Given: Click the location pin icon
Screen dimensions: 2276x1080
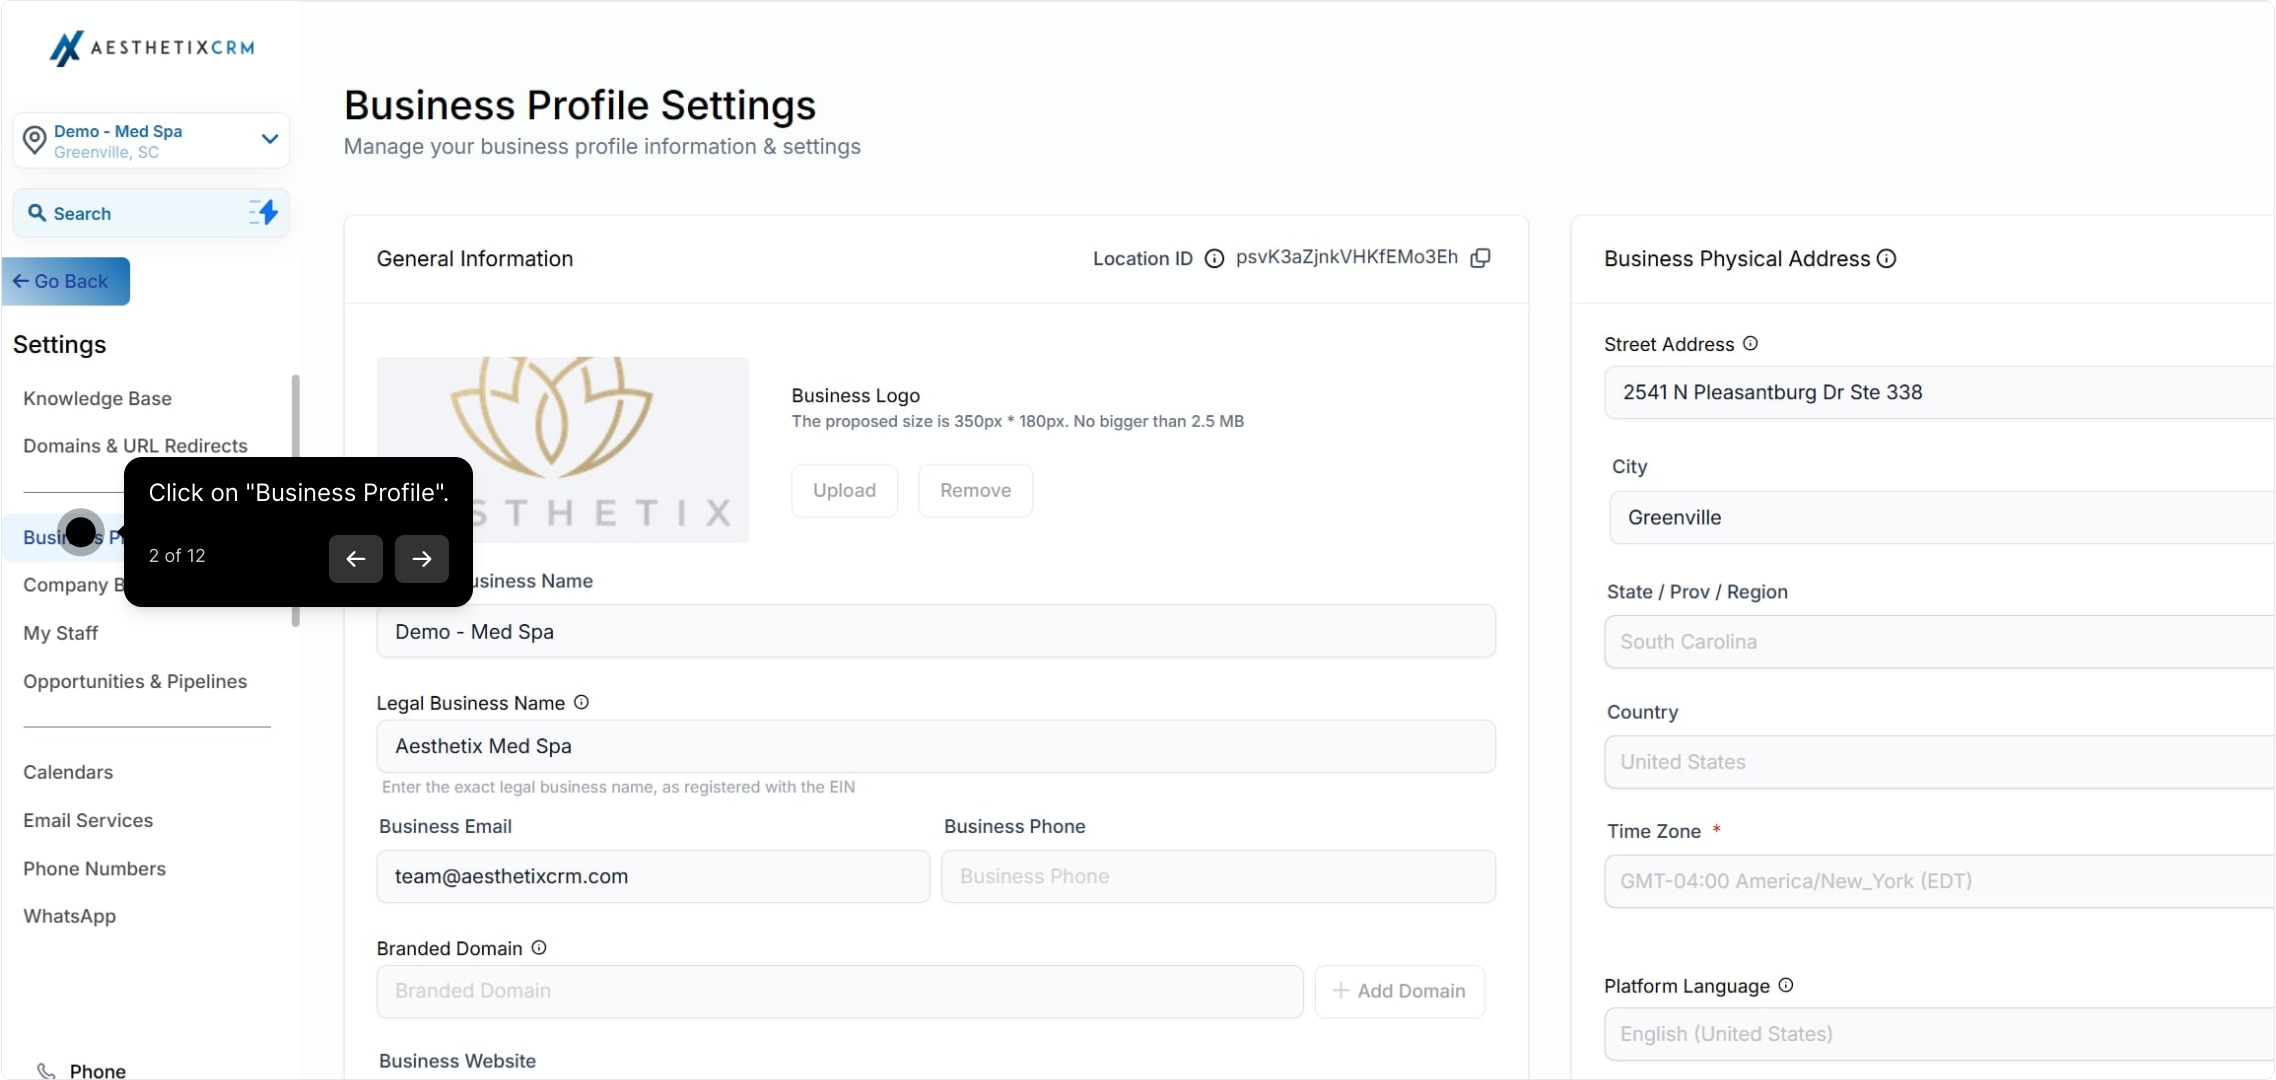Looking at the screenshot, I should click(x=35, y=140).
